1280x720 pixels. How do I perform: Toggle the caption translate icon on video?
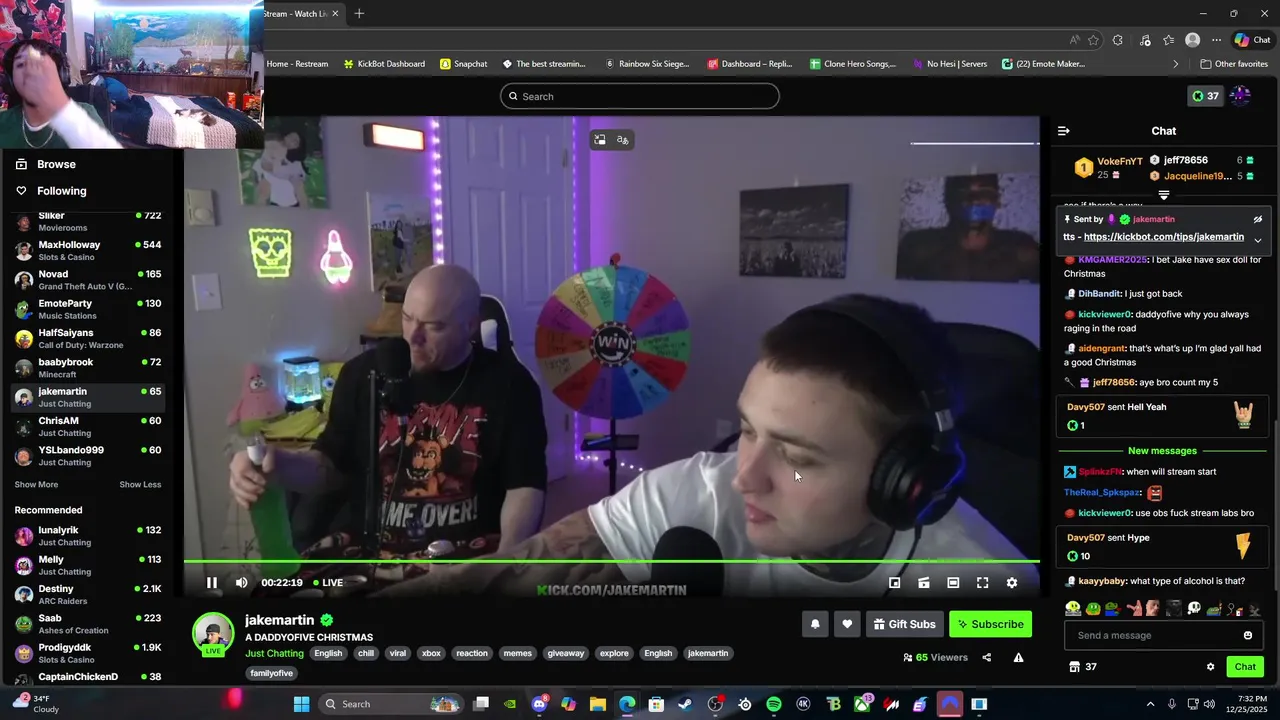coord(622,140)
